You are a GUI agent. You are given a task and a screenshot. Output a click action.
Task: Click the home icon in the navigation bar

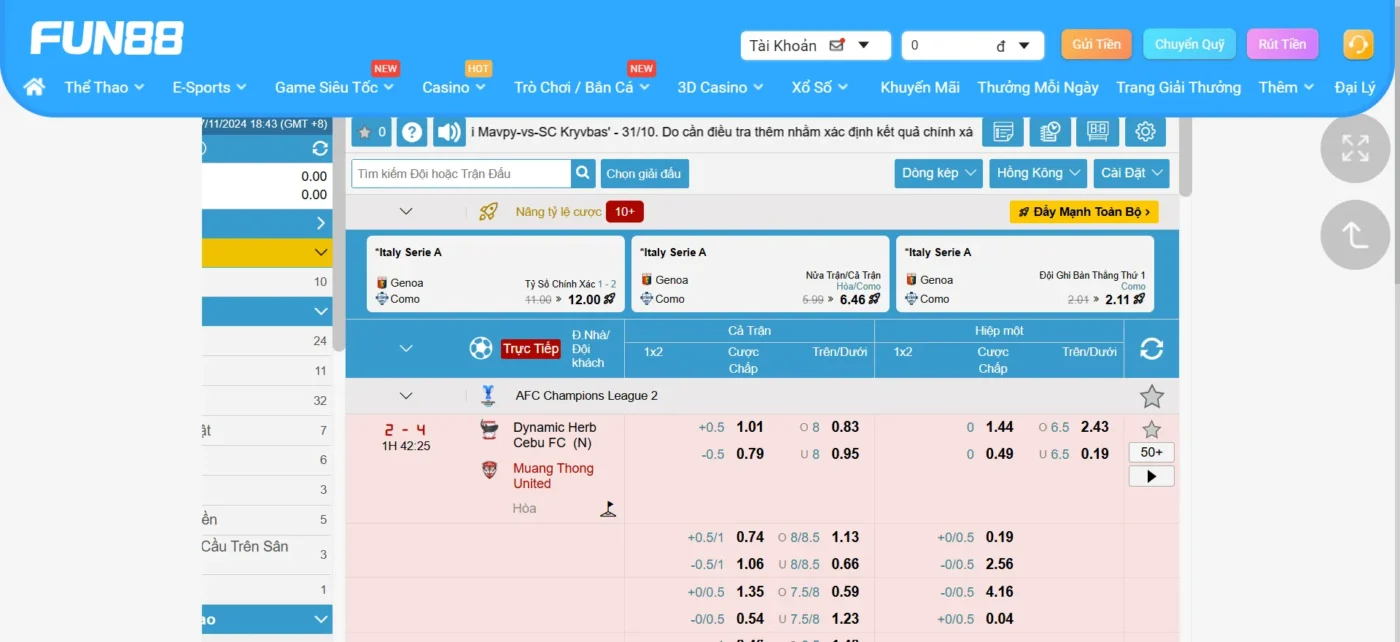[34, 87]
